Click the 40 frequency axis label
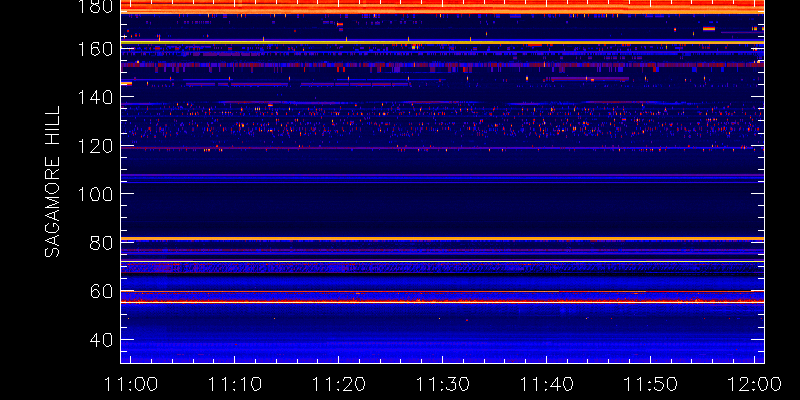 coord(101,340)
